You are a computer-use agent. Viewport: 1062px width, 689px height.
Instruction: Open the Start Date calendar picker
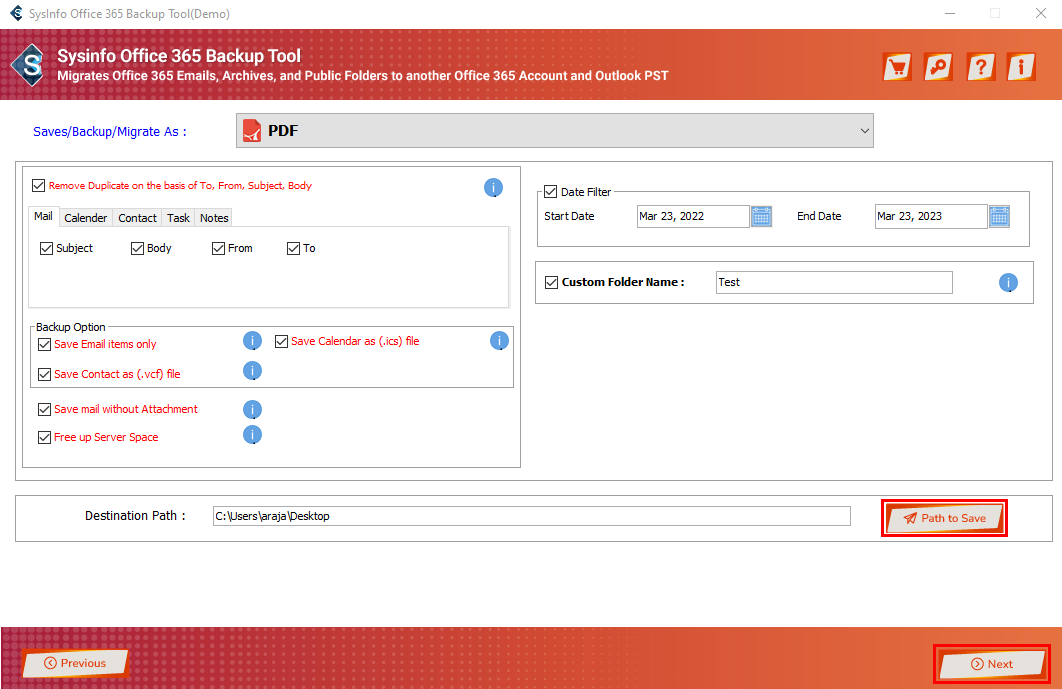pos(761,216)
